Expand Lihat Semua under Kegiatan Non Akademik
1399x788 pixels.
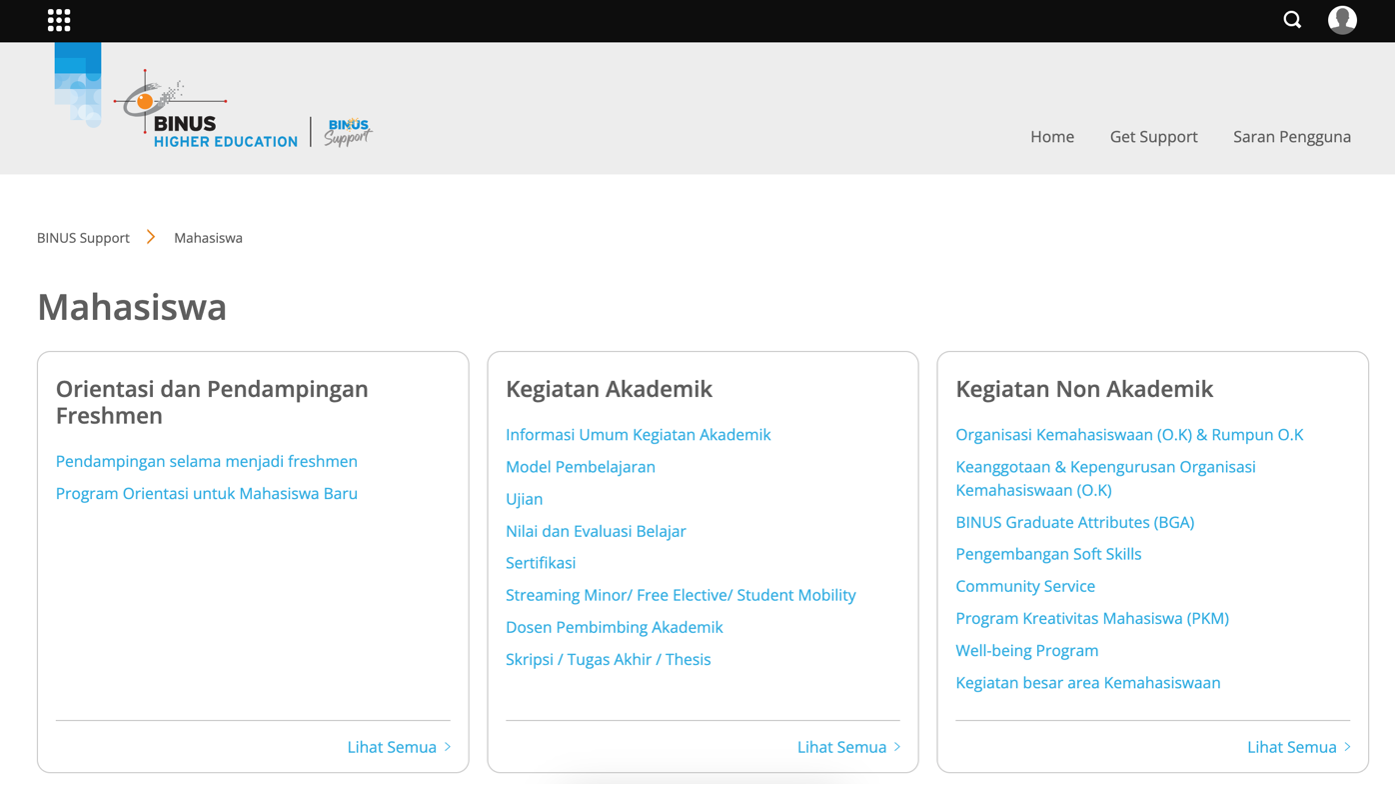pos(1298,747)
